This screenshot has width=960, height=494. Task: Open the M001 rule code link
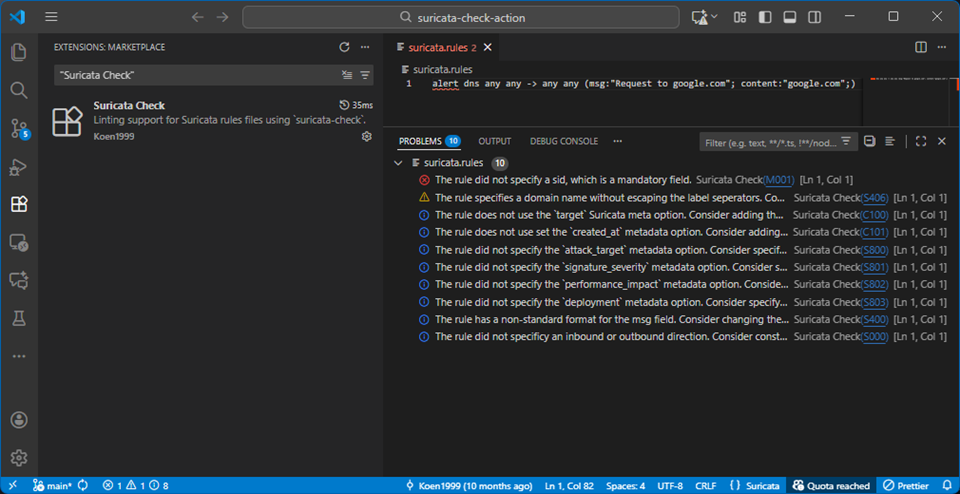tap(779, 180)
